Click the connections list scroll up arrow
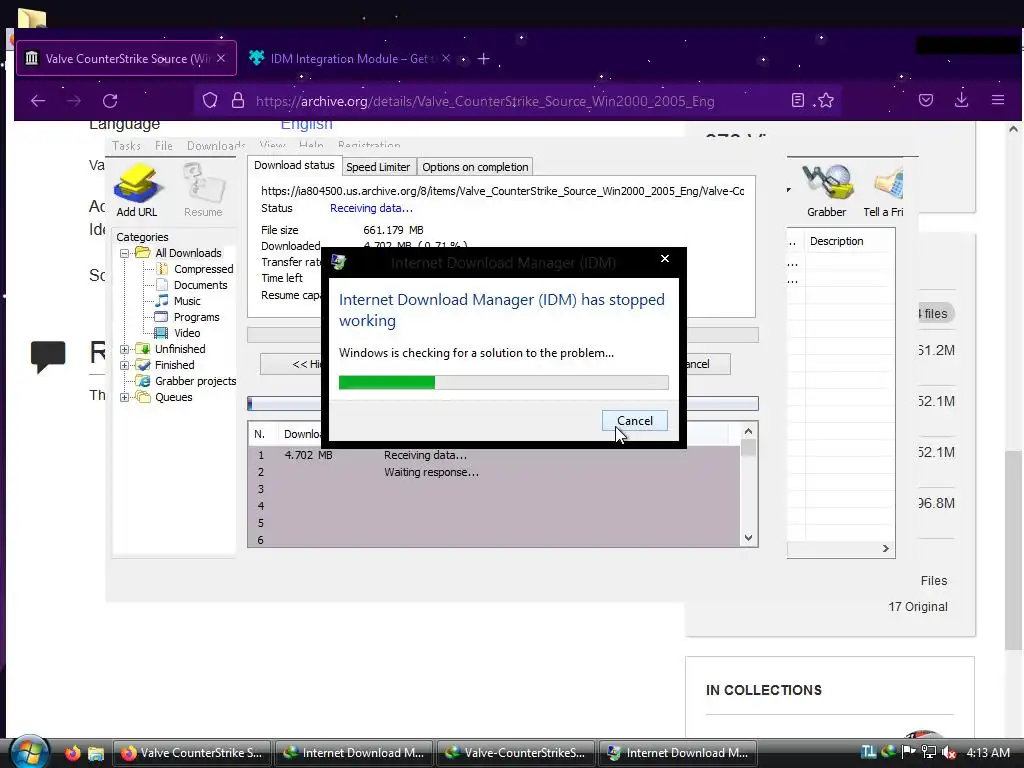 748,431
